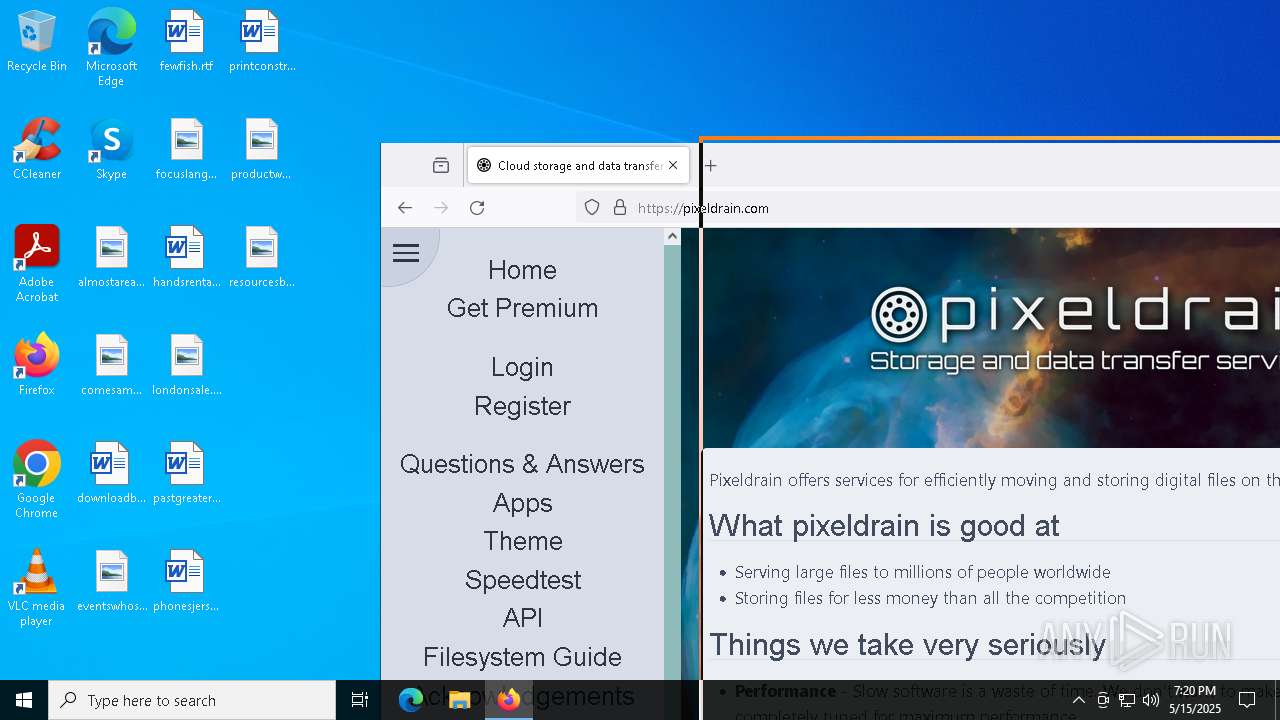Open the handsrenta... Word document icon

[x=186, y=258]
